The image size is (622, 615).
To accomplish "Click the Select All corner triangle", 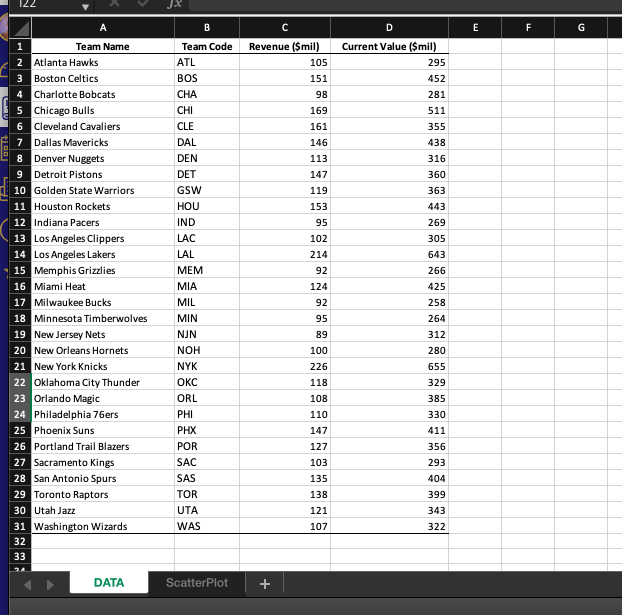I will 21,28.
